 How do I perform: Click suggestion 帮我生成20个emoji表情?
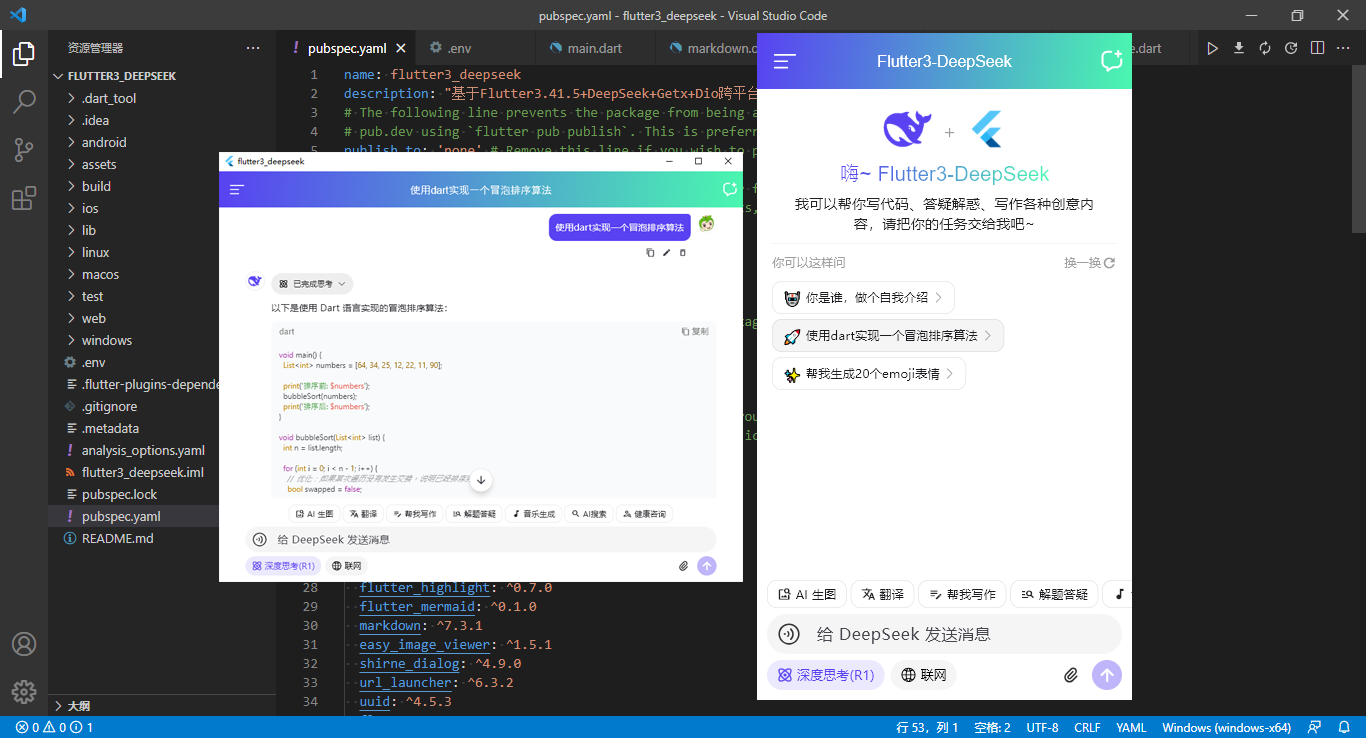tap(868, 374)
